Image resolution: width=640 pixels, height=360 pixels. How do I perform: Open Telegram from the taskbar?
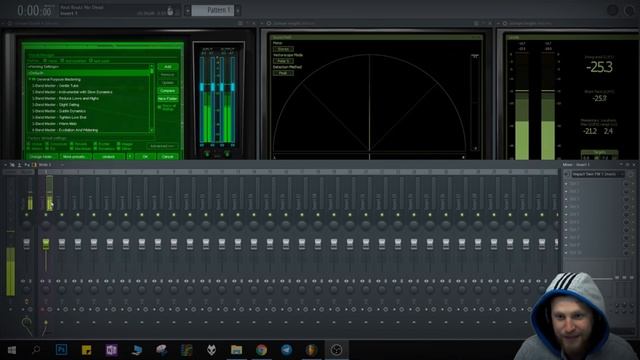point(287,350)
